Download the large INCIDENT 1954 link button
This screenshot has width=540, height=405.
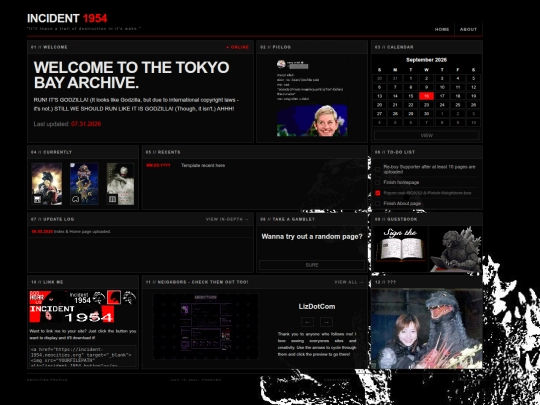coord(71,314)
